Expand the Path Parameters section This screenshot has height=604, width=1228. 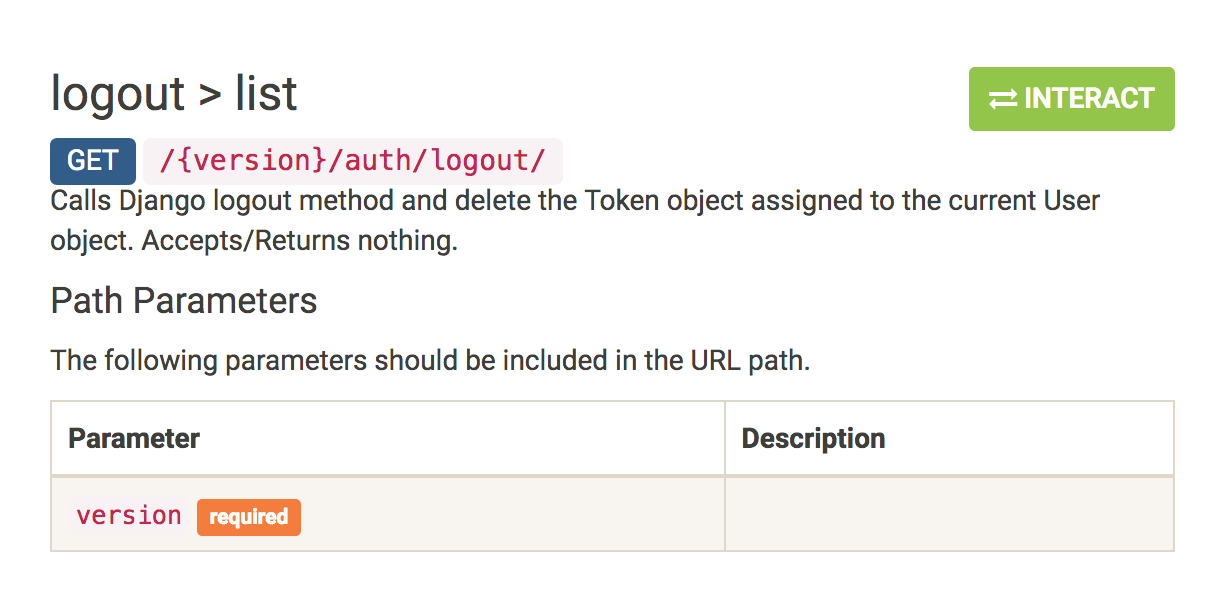click(x=183, y=300)
